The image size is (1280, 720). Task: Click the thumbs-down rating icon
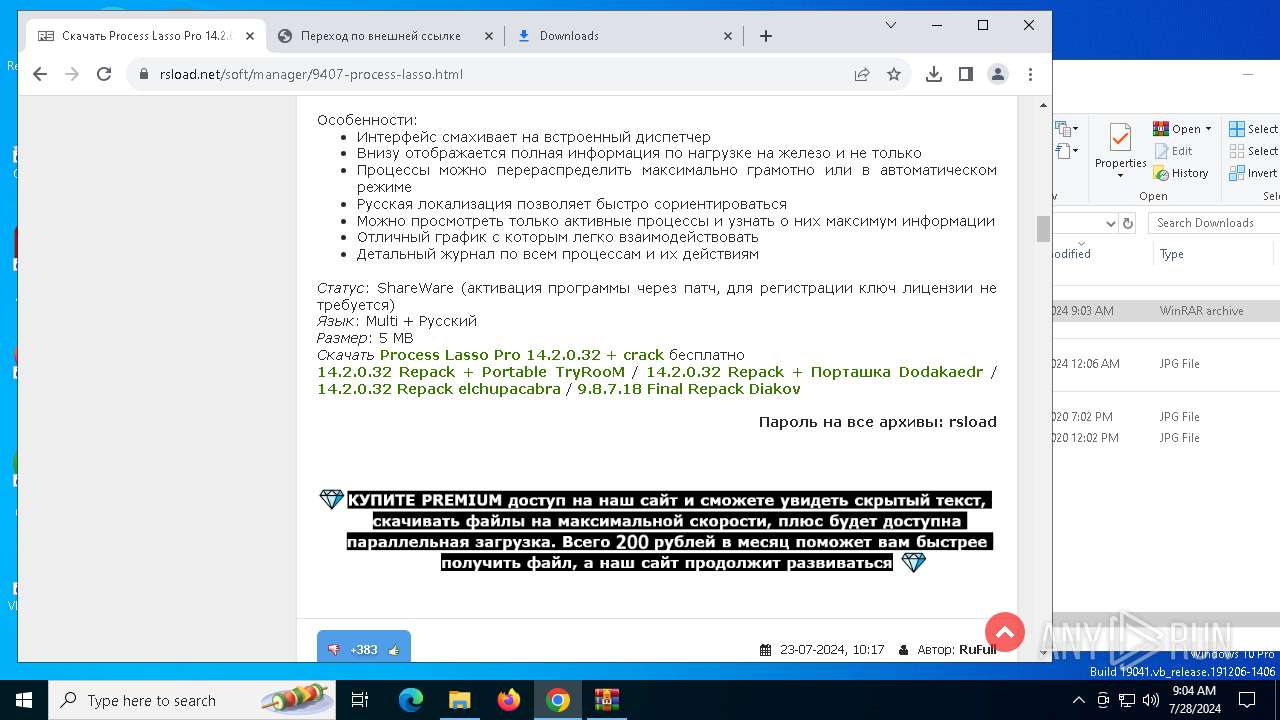(334, 650)
